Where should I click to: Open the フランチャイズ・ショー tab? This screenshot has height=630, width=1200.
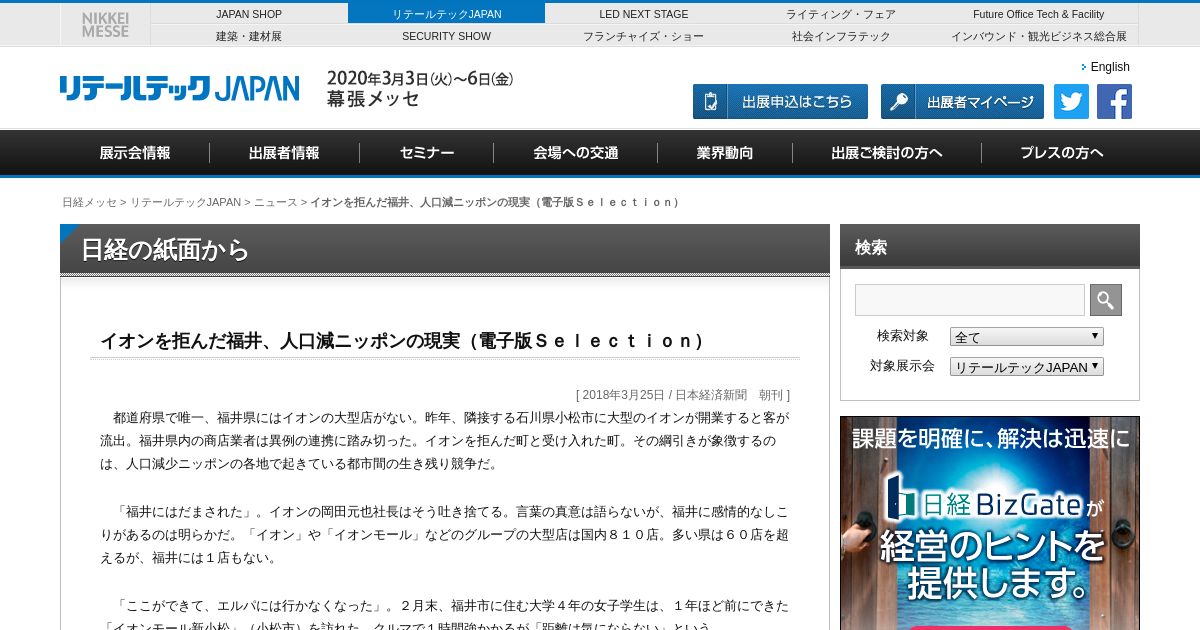coord(644,36)
